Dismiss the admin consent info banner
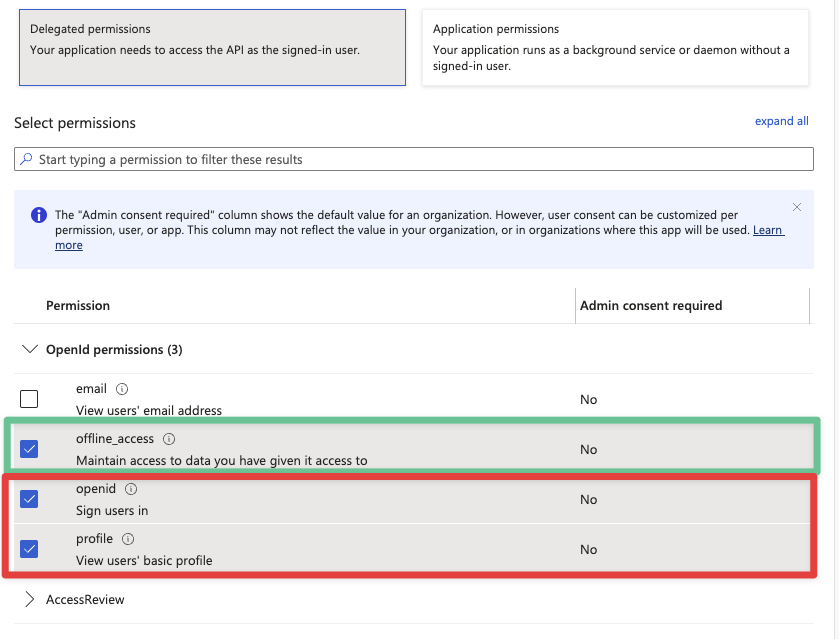 click(x=797, y=207)
